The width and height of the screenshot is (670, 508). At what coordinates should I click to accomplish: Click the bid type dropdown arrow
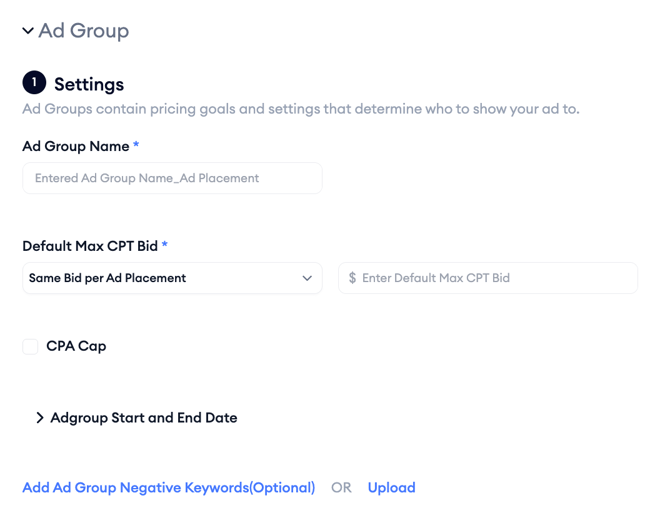307,278
